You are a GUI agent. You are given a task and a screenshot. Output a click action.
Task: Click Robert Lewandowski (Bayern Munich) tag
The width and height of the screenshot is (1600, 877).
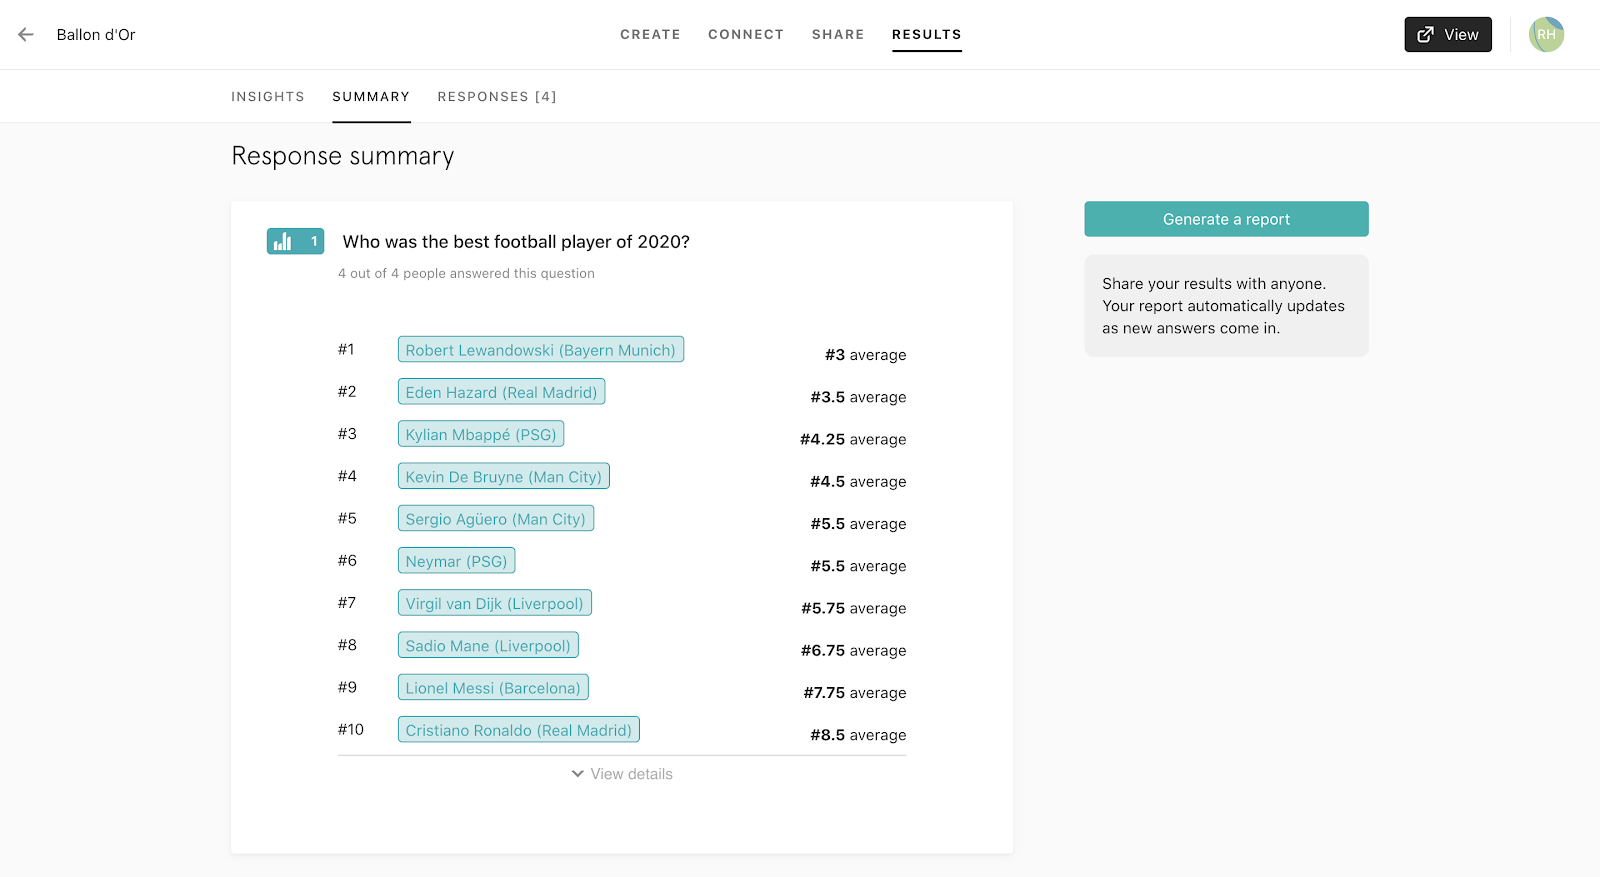coord(541,350)
